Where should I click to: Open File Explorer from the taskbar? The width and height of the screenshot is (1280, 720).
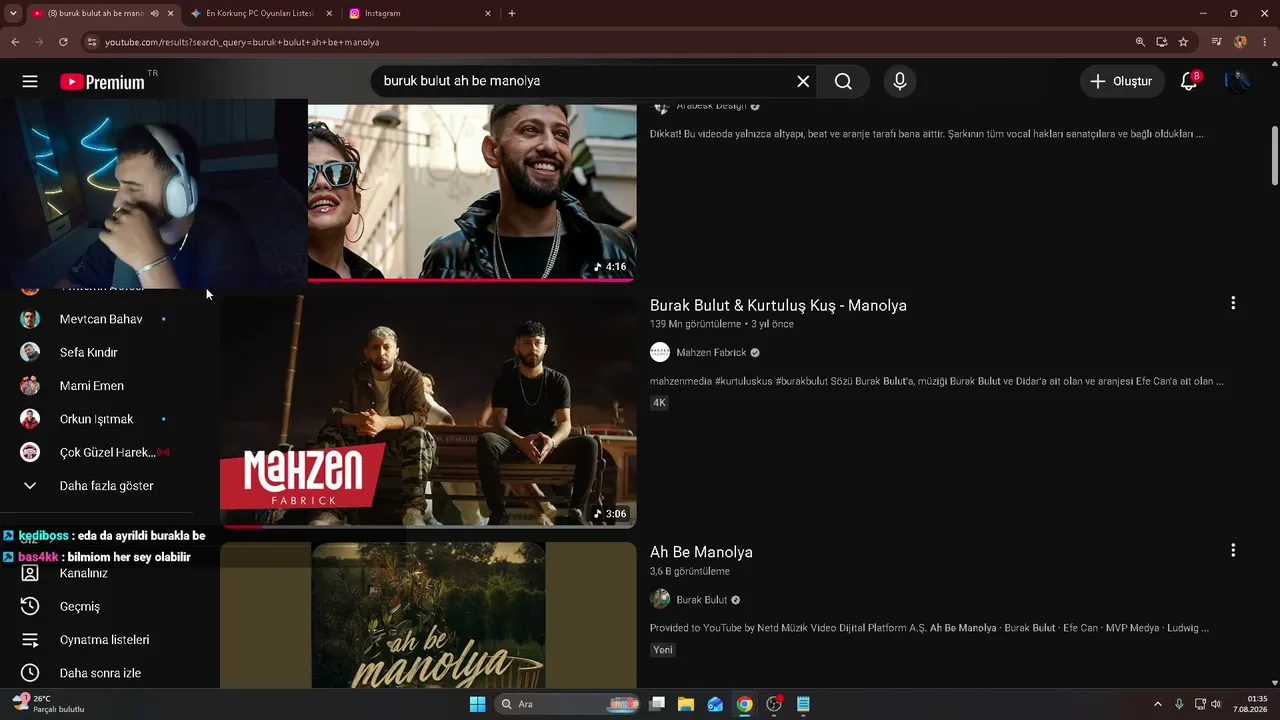[x=686, y=704]
